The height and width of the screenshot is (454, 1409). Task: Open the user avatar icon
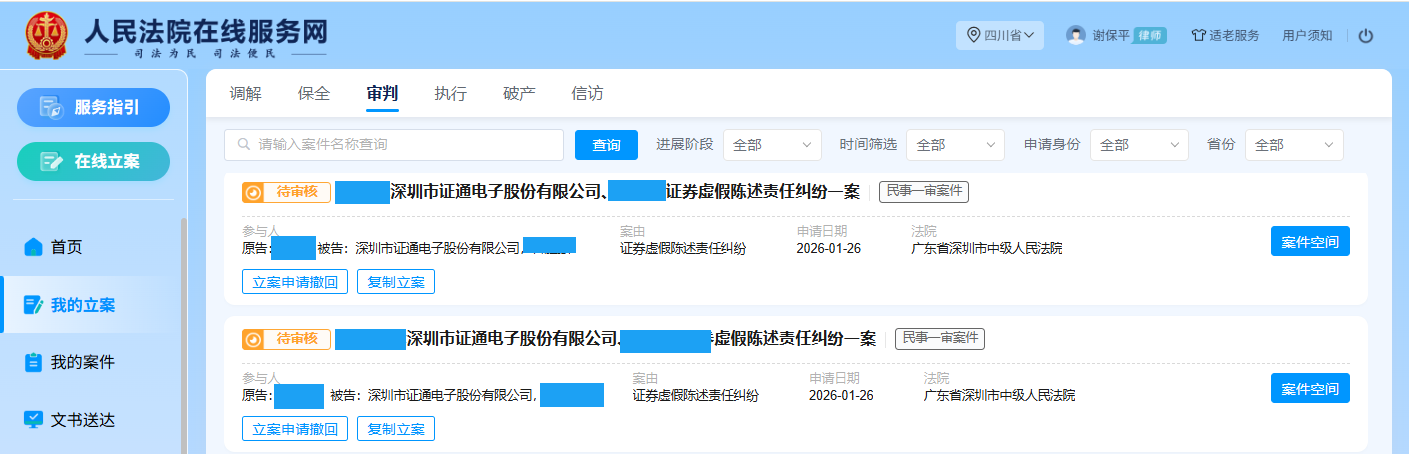point(1076,35)
